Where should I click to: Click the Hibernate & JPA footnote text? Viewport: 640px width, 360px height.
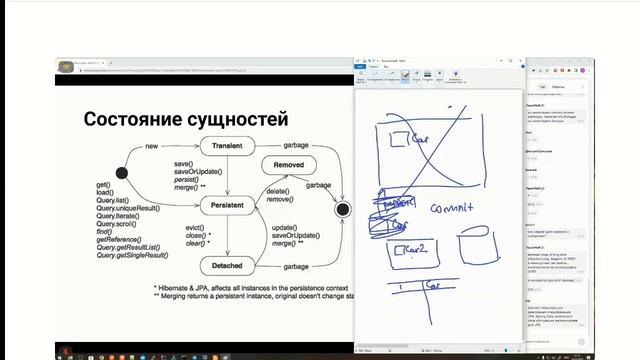[x=251, y=288]
